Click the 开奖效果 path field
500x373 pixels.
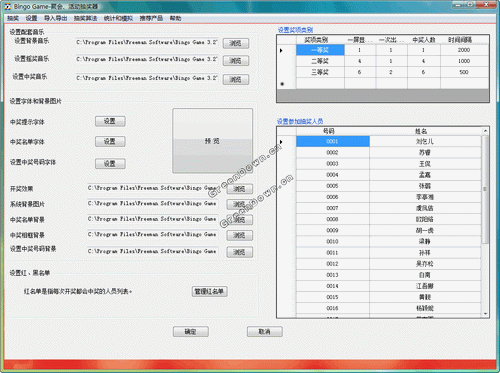(x=152, y=188)
